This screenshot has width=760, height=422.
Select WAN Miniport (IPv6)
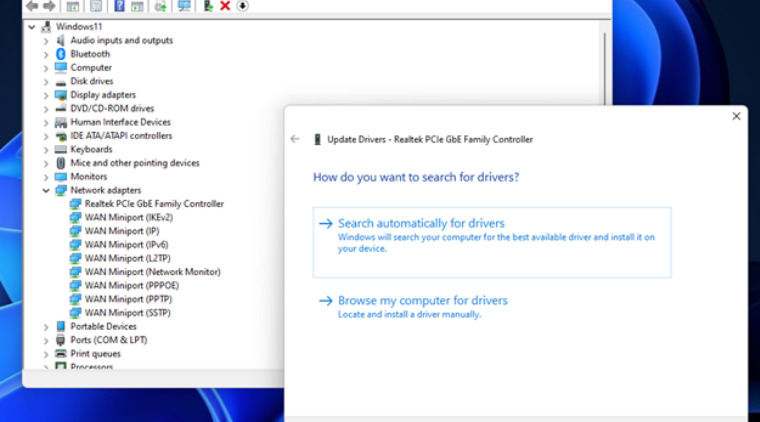pyautogui.click(x=127, y=244)
